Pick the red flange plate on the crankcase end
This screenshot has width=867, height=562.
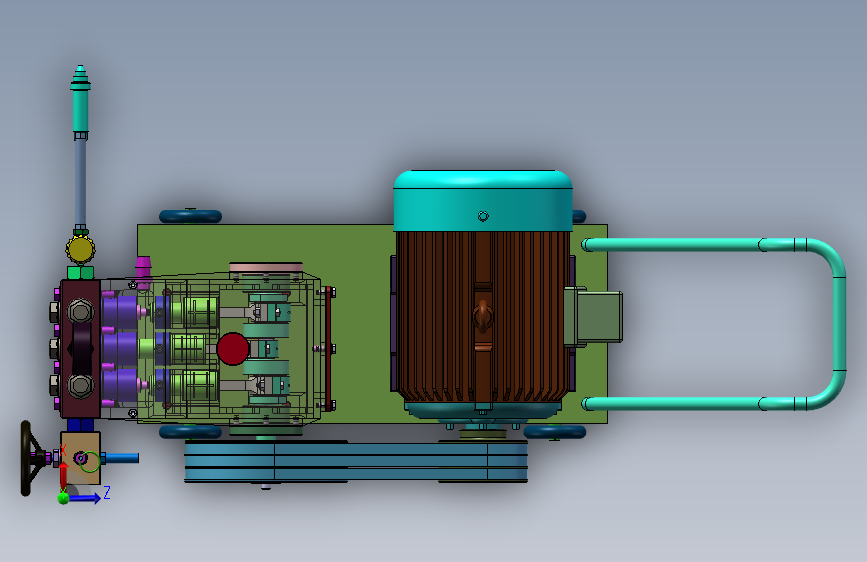pos(328,348)
